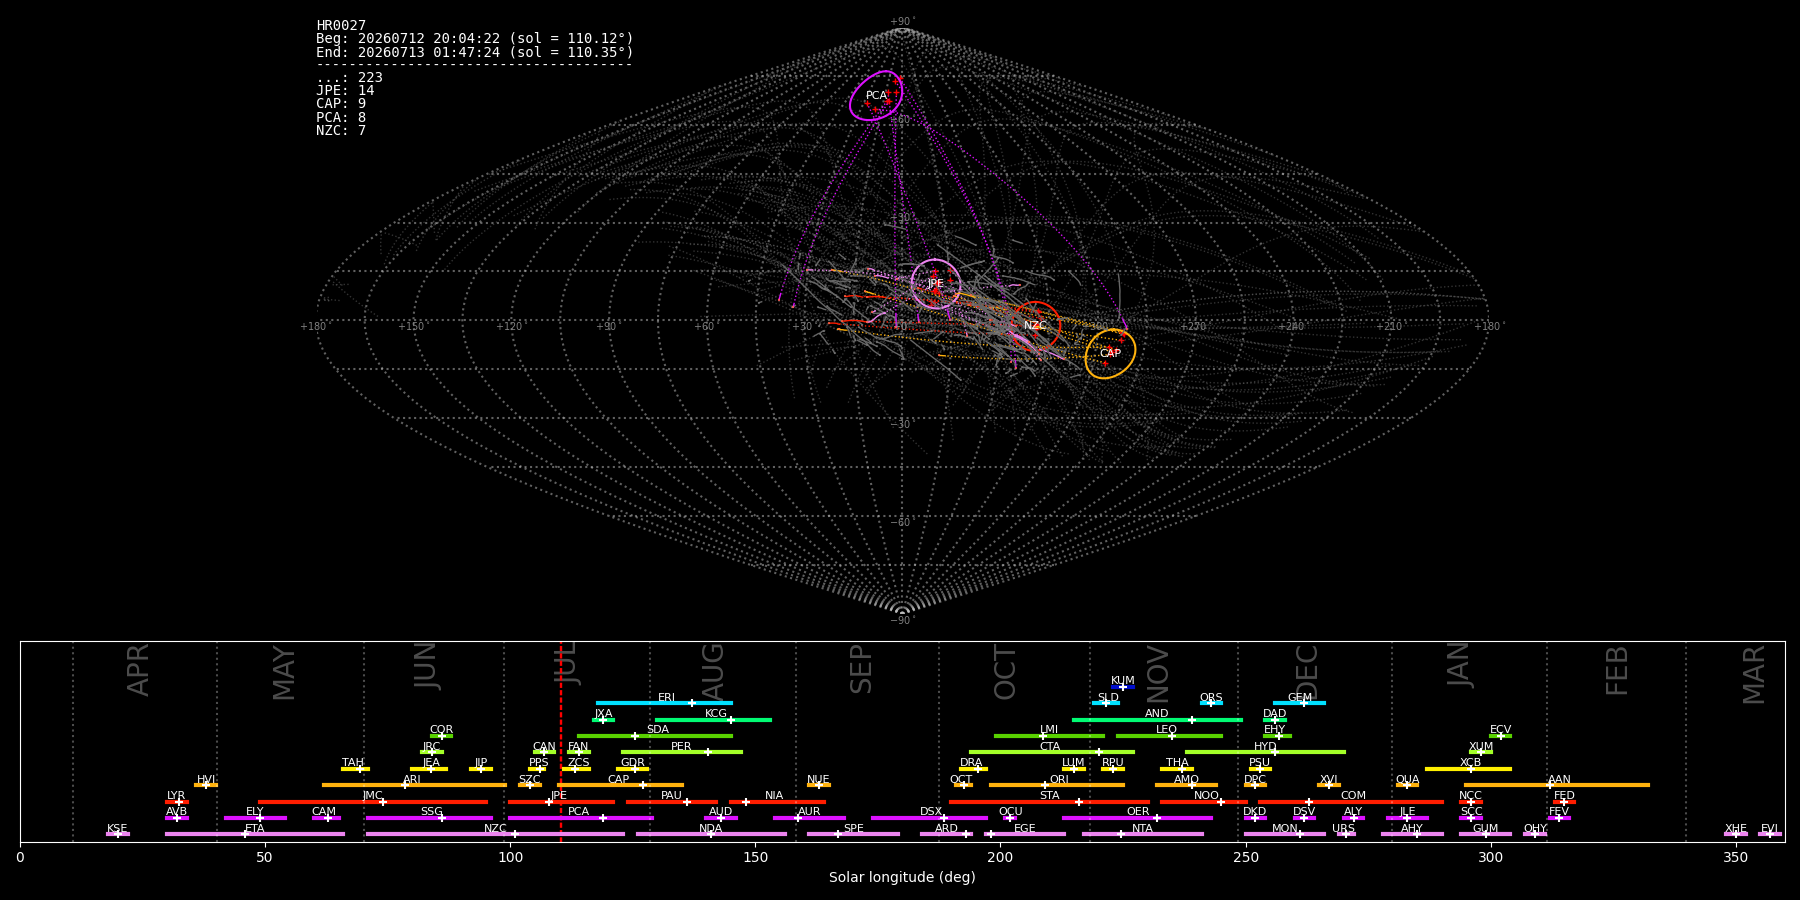This screenshot has height=900, width=1800.
Task: Click the KUM shower marker
Action: click(x=1123, y=687)
